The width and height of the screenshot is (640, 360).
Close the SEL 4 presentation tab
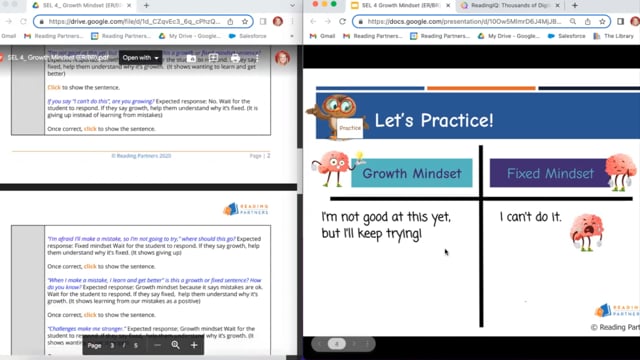[x=448, y=6]
